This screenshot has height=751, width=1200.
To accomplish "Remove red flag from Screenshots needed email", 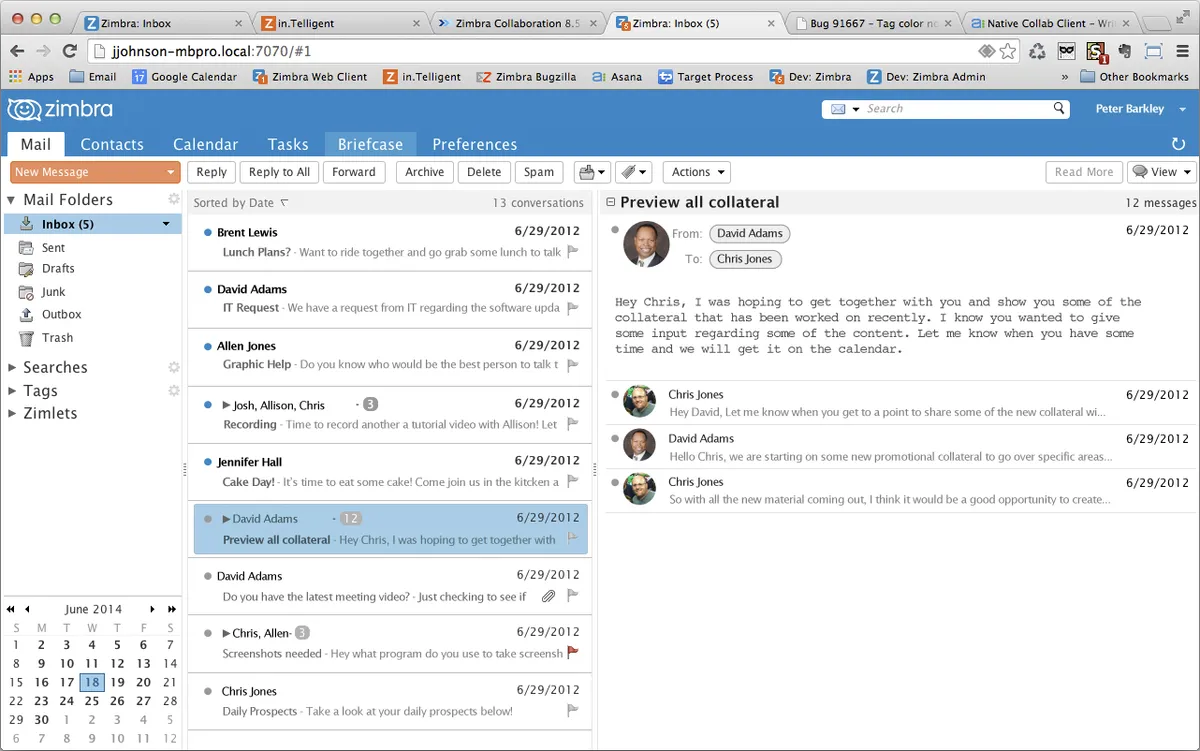I will (x=573, y=653).
